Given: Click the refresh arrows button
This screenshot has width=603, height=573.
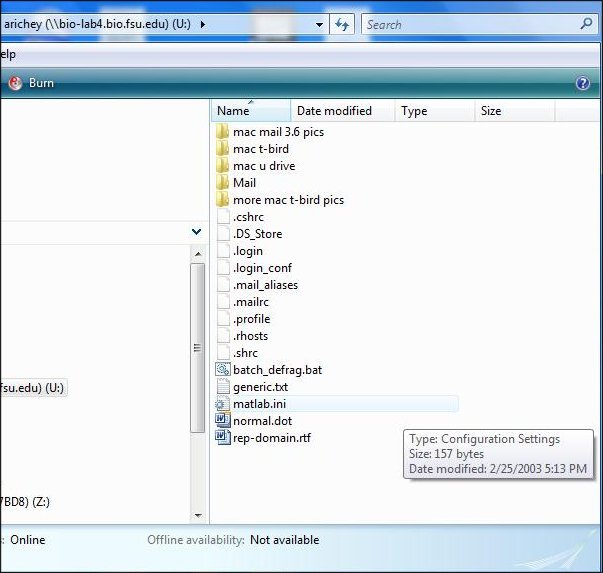Looking at the screenshot, I should [x=342, y=25].
